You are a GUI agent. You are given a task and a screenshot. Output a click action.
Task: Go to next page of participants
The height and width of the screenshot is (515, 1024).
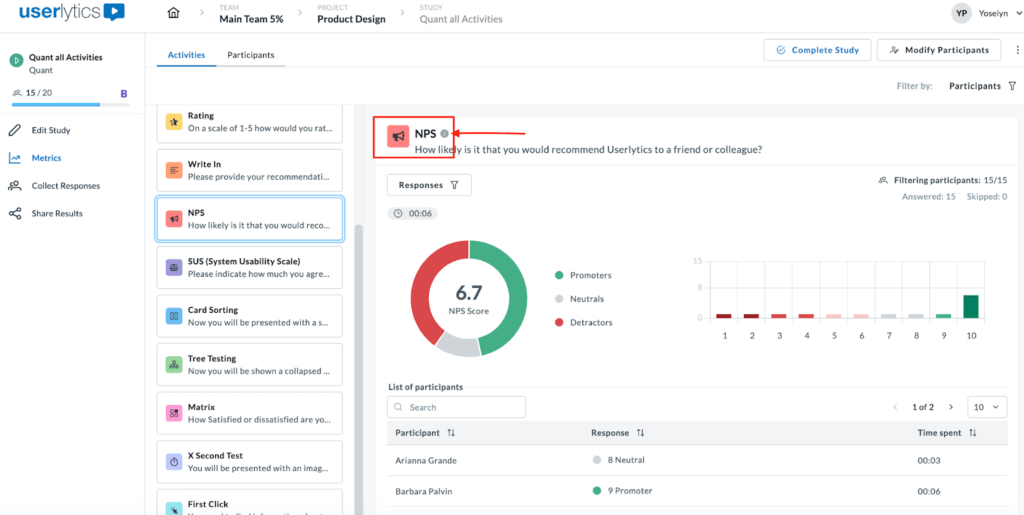tap(951, 407)
